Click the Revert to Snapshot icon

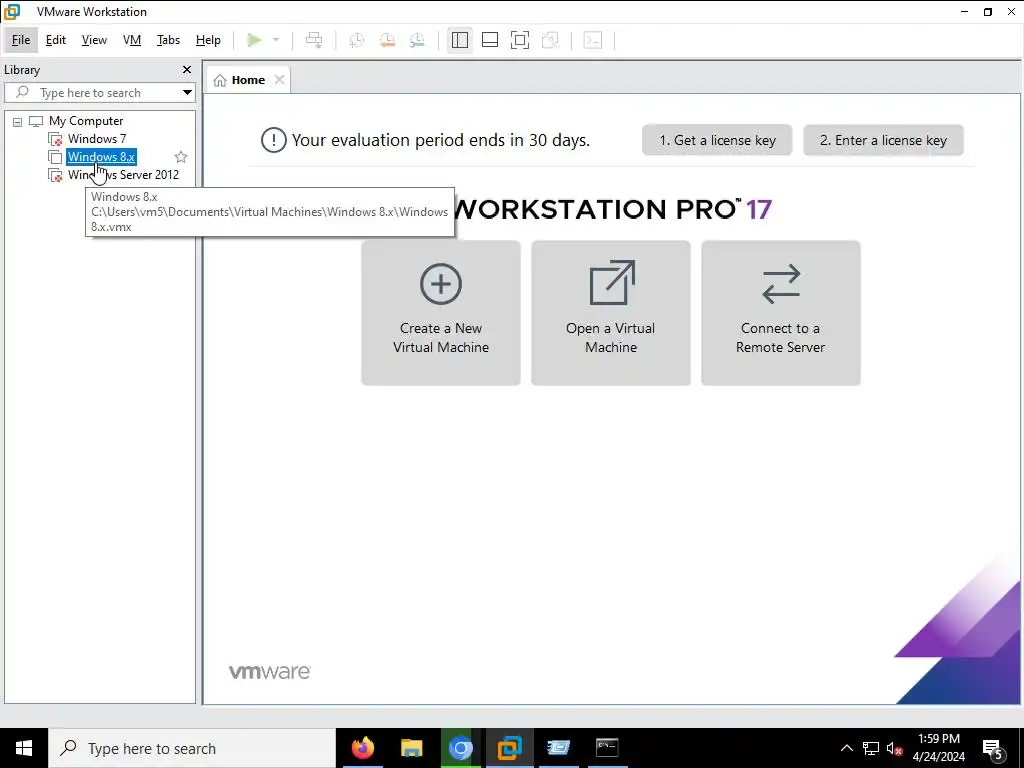tap(387, 40)
